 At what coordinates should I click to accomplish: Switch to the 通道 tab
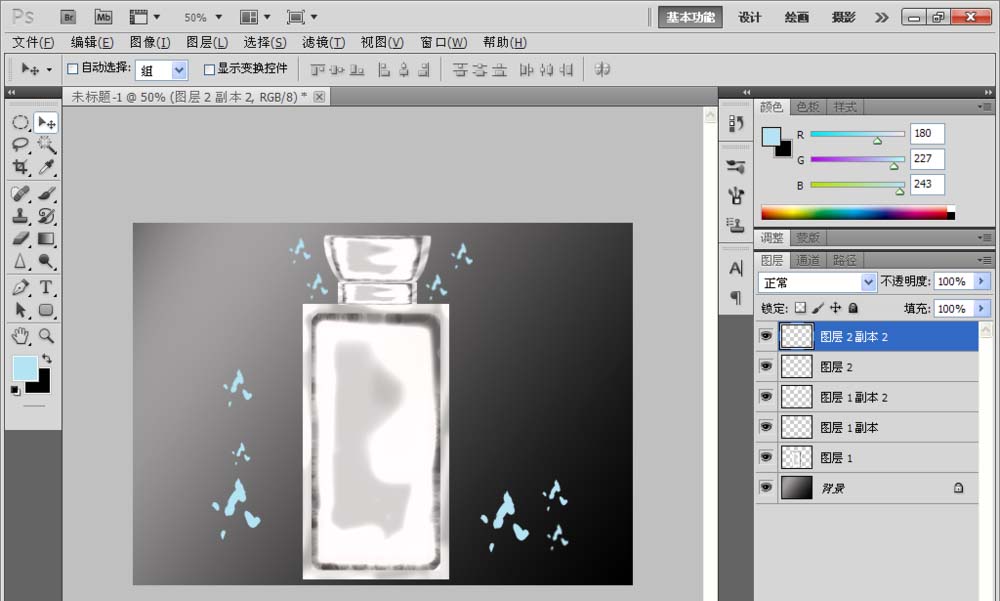click(x=807, y=260)
